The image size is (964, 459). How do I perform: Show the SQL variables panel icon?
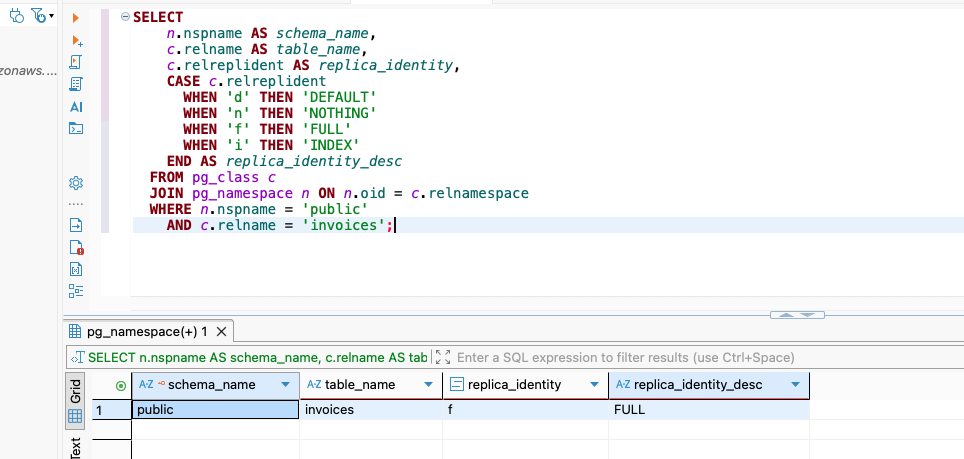[76, 269]
